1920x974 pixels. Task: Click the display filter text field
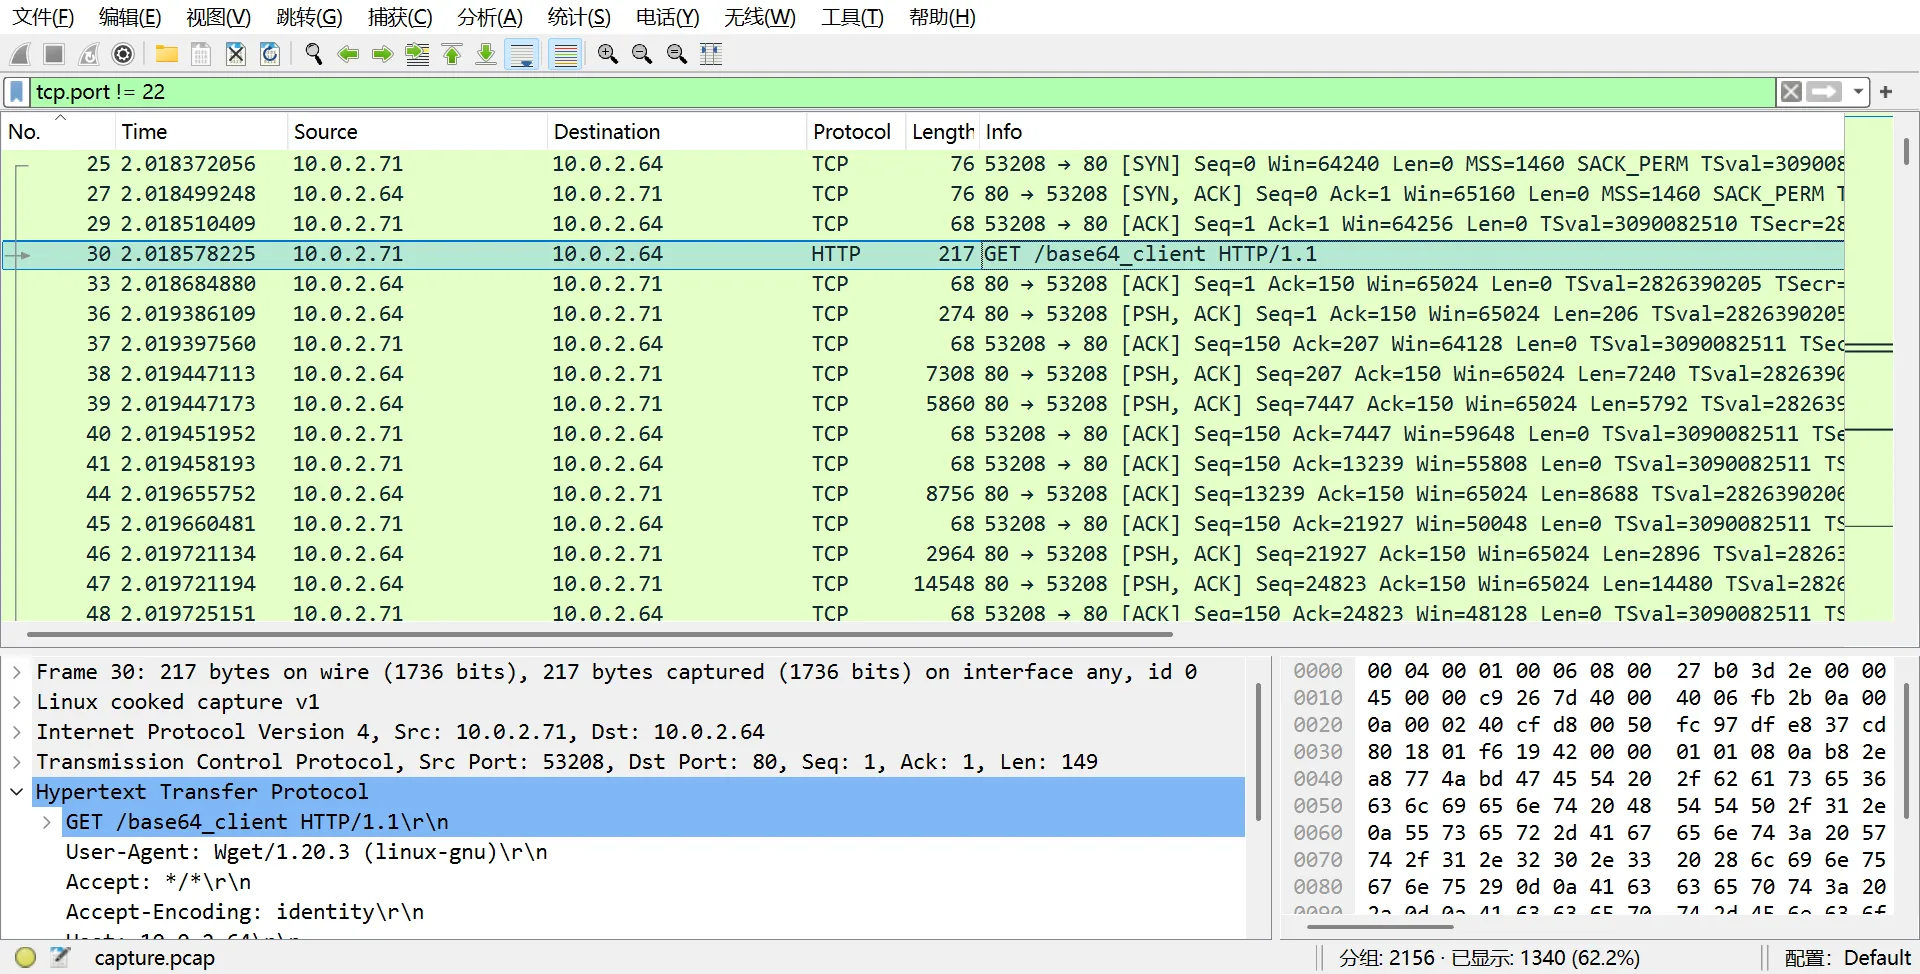900,92
